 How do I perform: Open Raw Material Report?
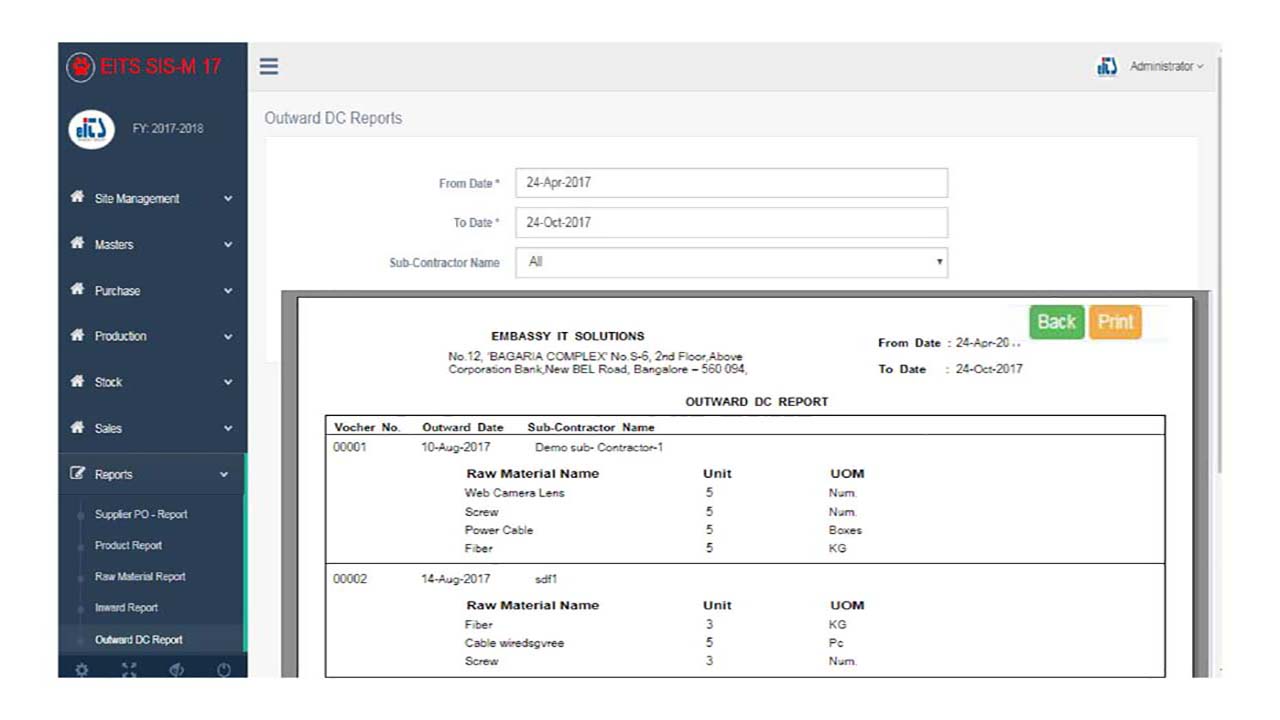point(140,576)
